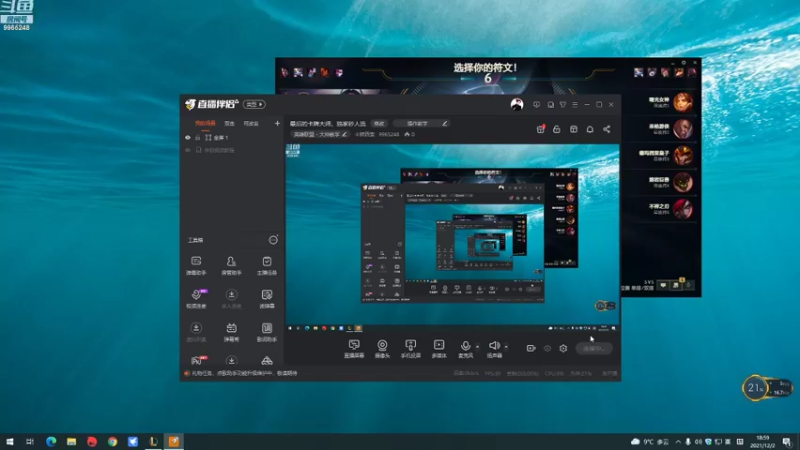Open the League window settings gear
This screenshot has height=450, width=800.
click(x=684, y=62)
